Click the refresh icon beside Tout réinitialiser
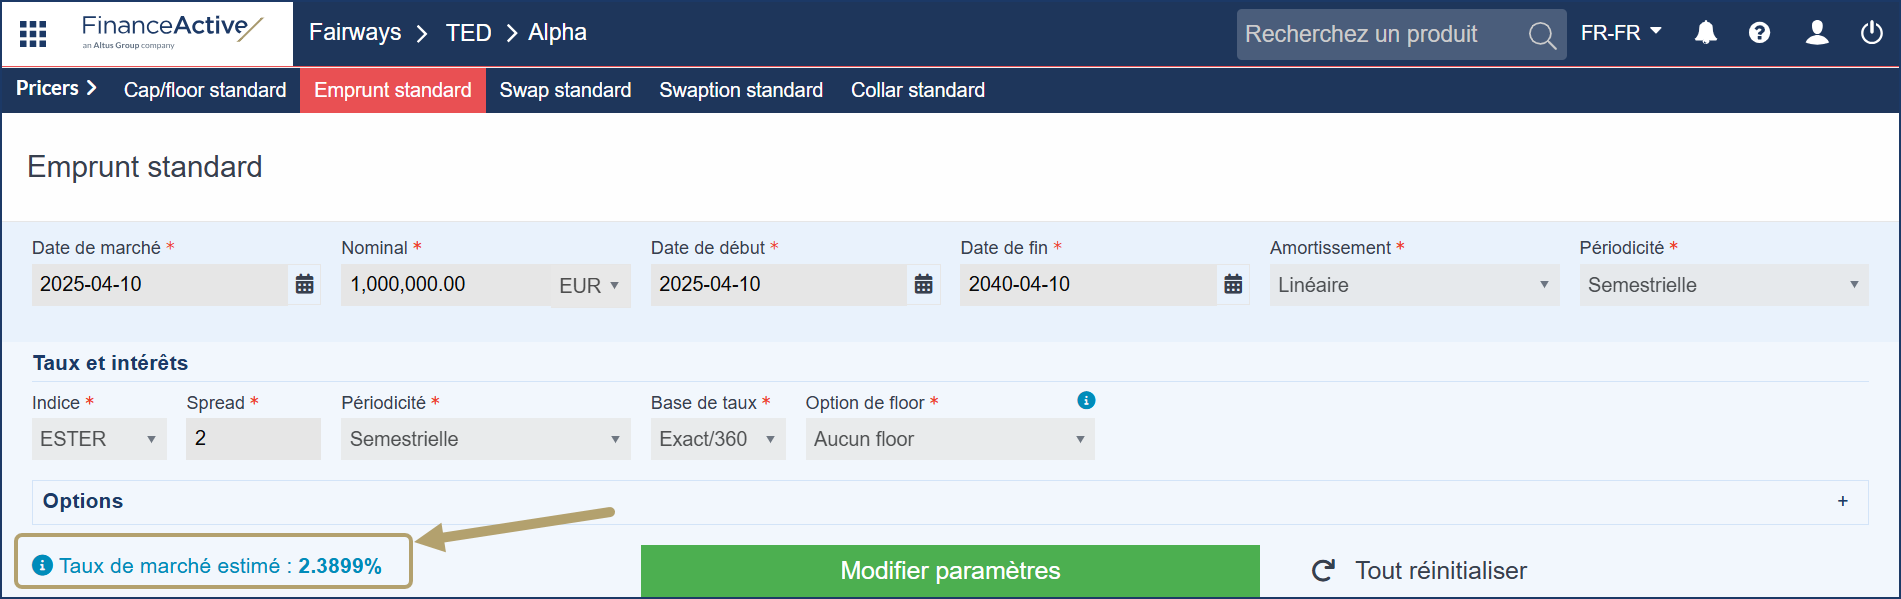The image size is (1901, 599). (x=1323, y=569)
